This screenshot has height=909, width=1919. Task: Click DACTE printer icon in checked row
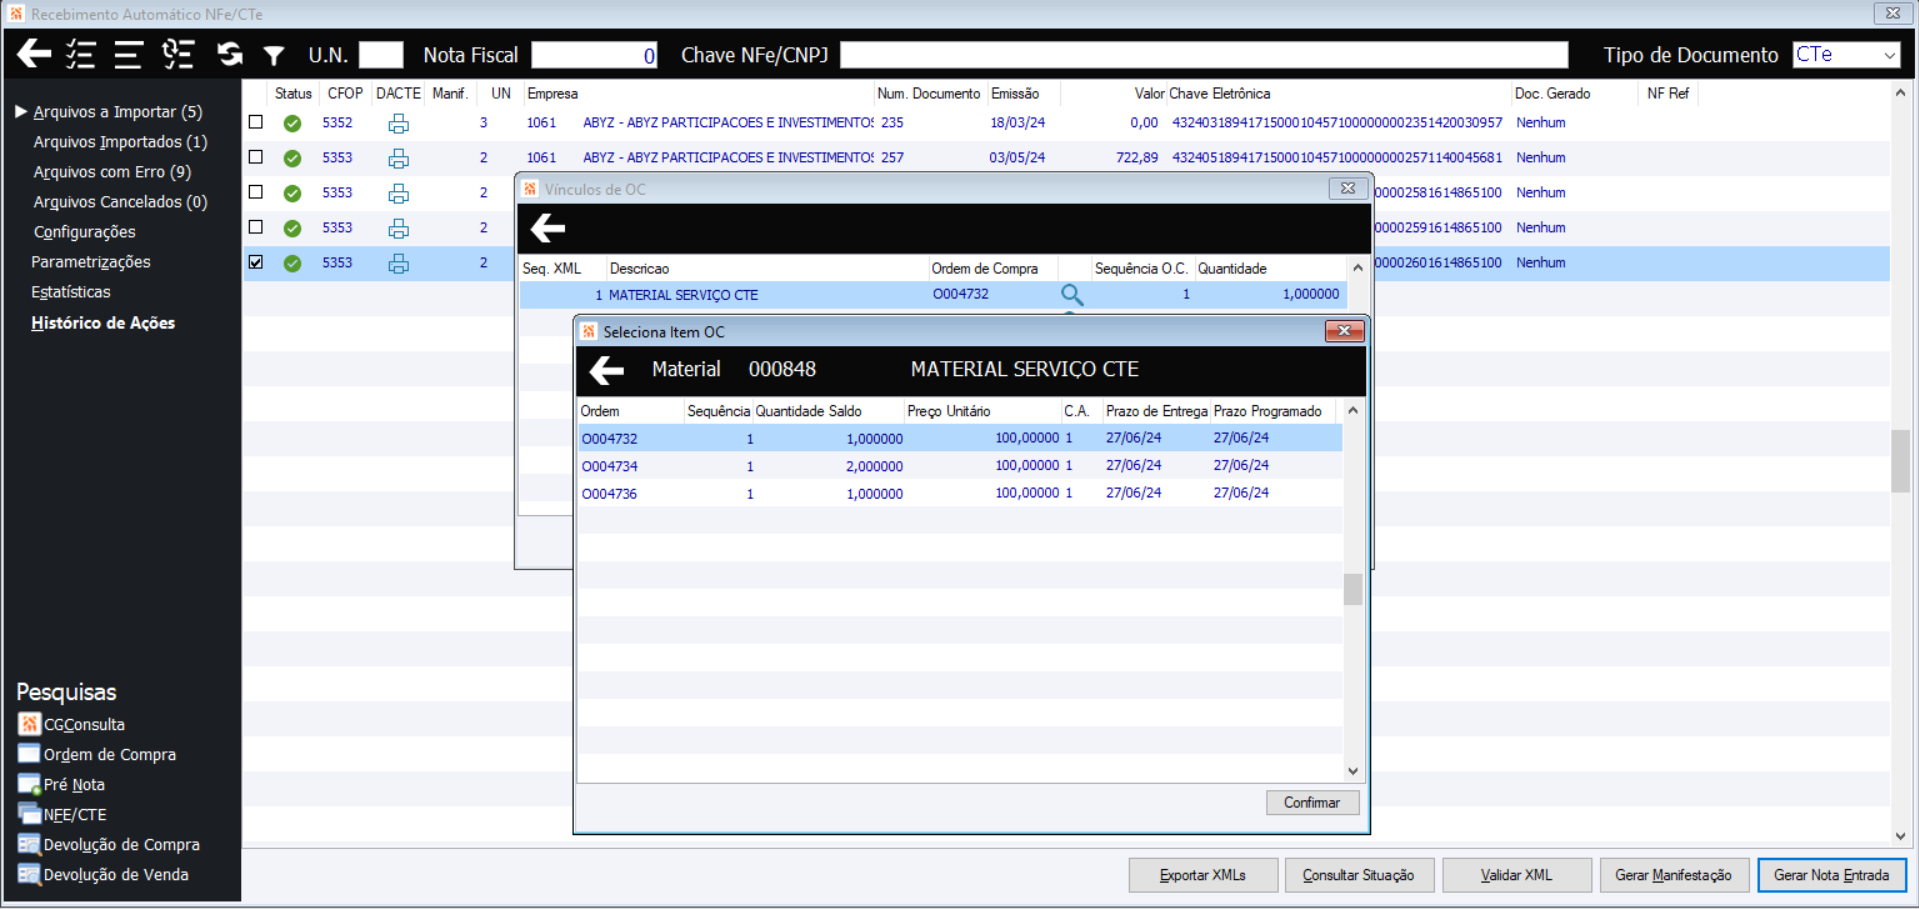coord(398,263)
